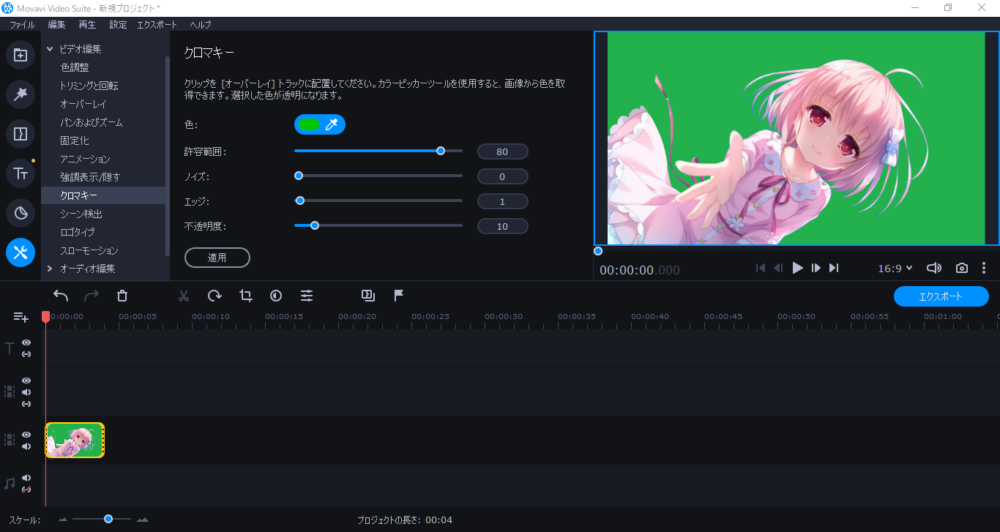Open the 16:9 aspect ratio dropdown
Screen dimensions: 1000x532
click(x=895, y=269)
